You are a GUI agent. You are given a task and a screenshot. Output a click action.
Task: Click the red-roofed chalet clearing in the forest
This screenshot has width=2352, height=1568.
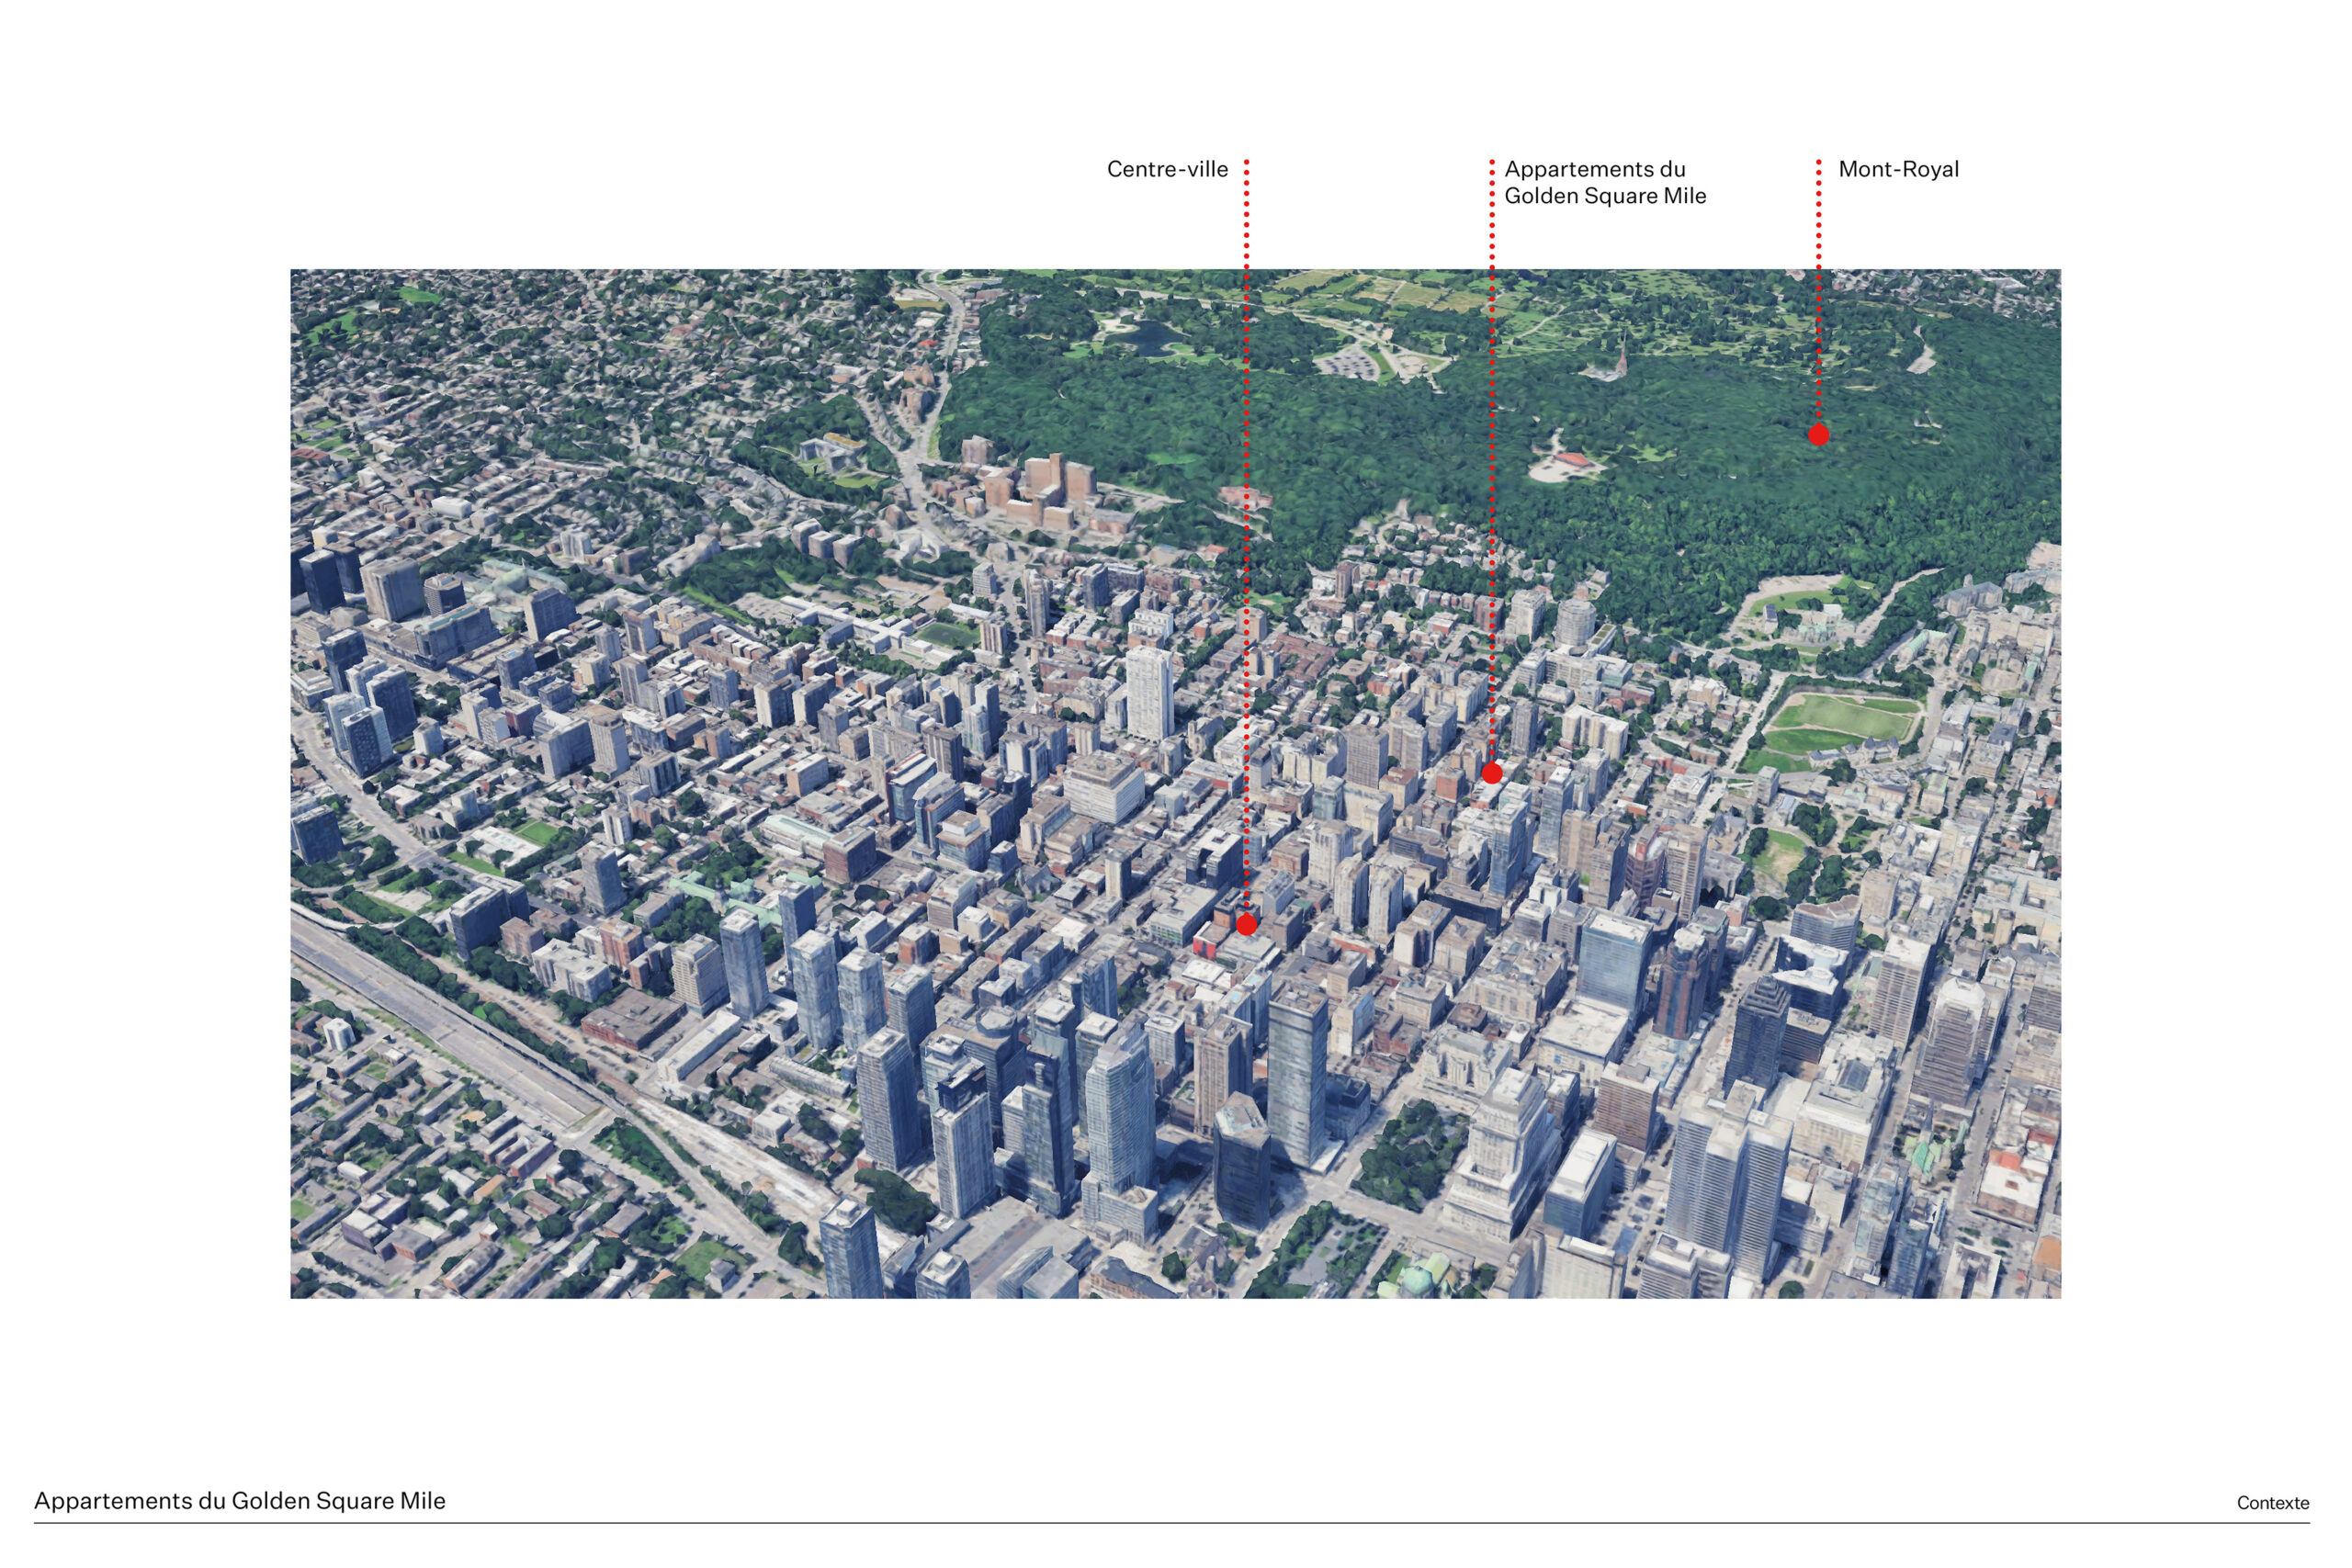1572,462
